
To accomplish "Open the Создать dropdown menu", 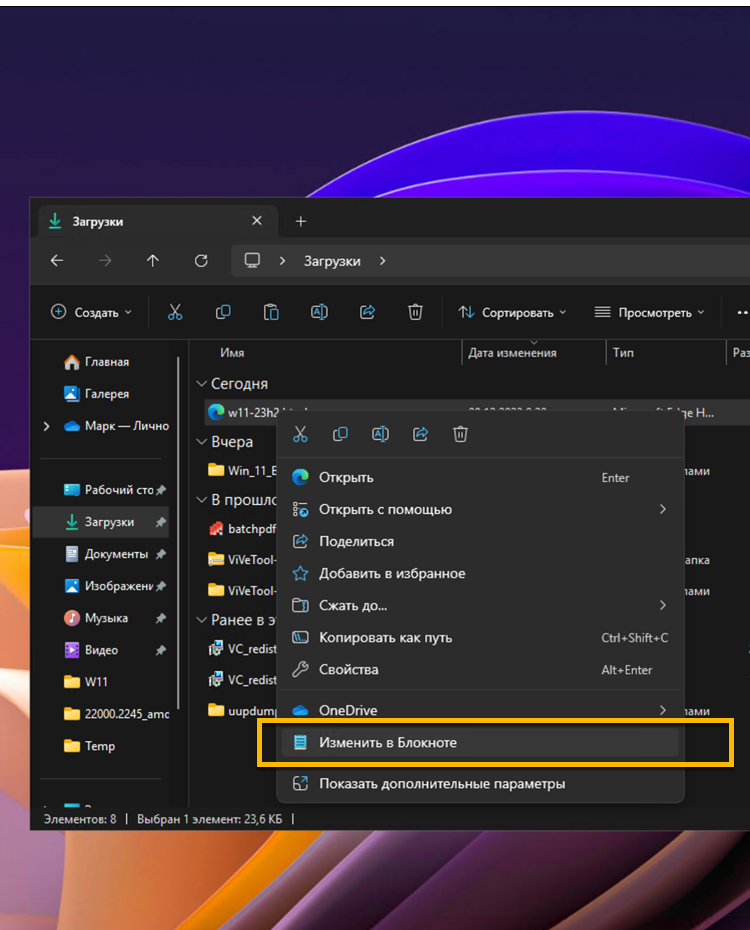I will click(91, 313).
